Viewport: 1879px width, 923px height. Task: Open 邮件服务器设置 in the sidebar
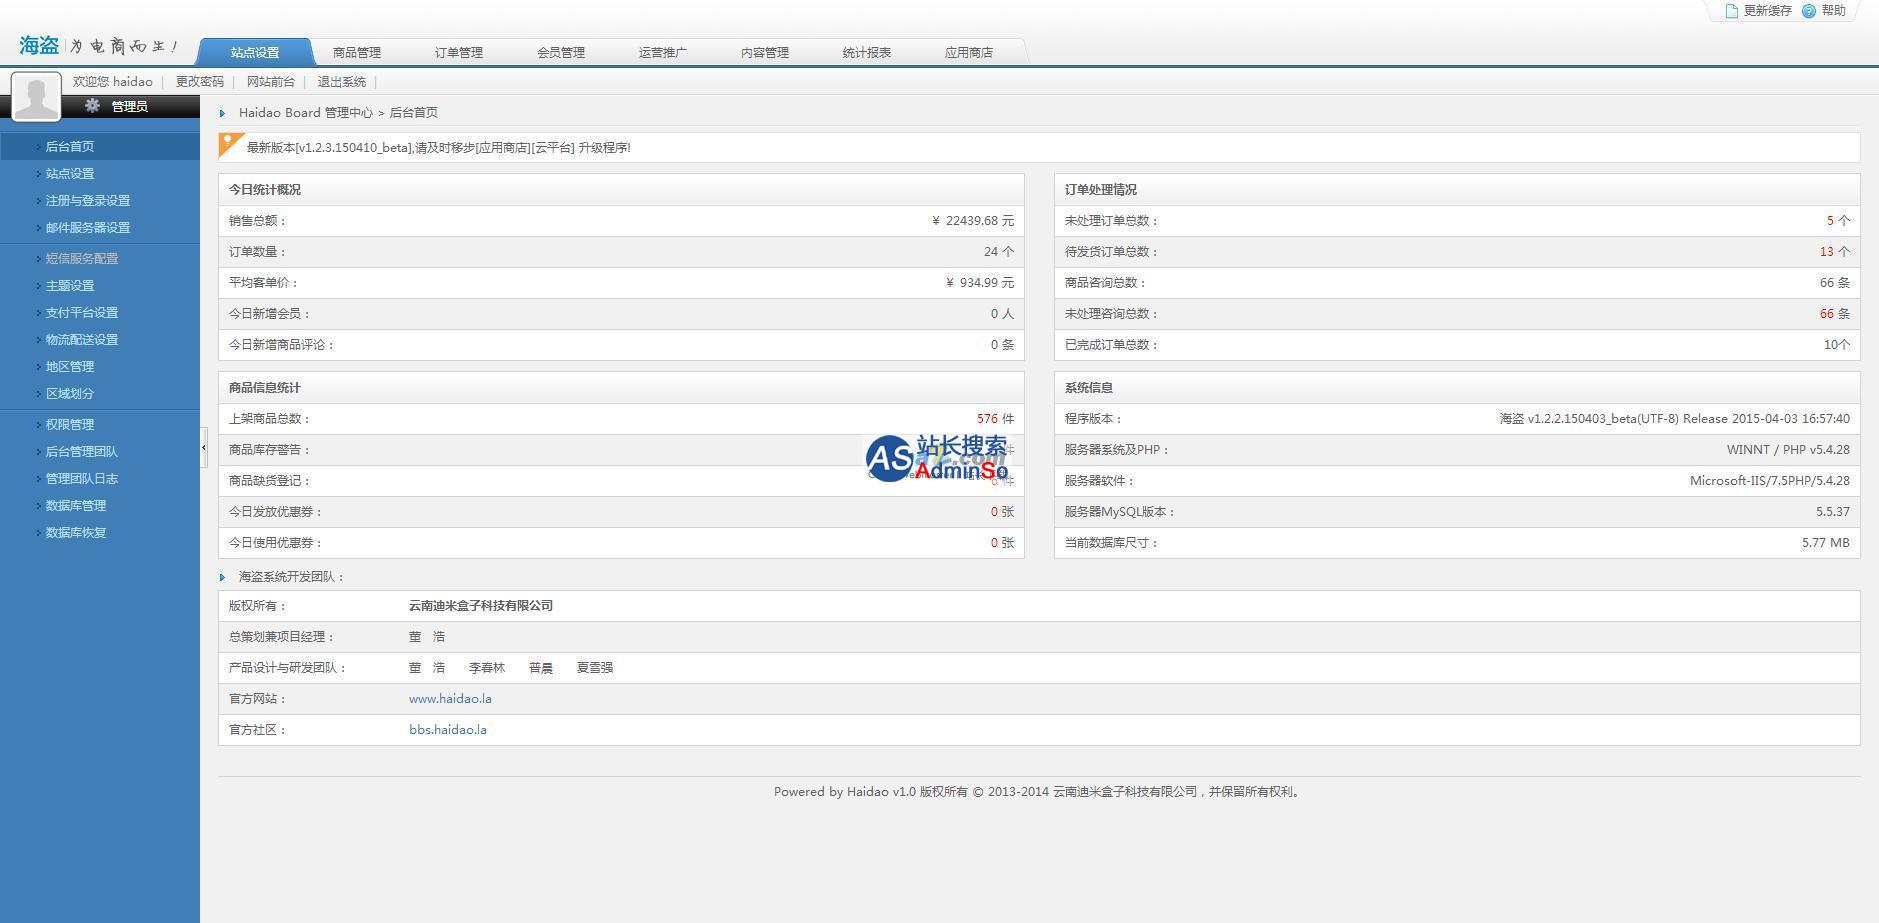(88, 228)
